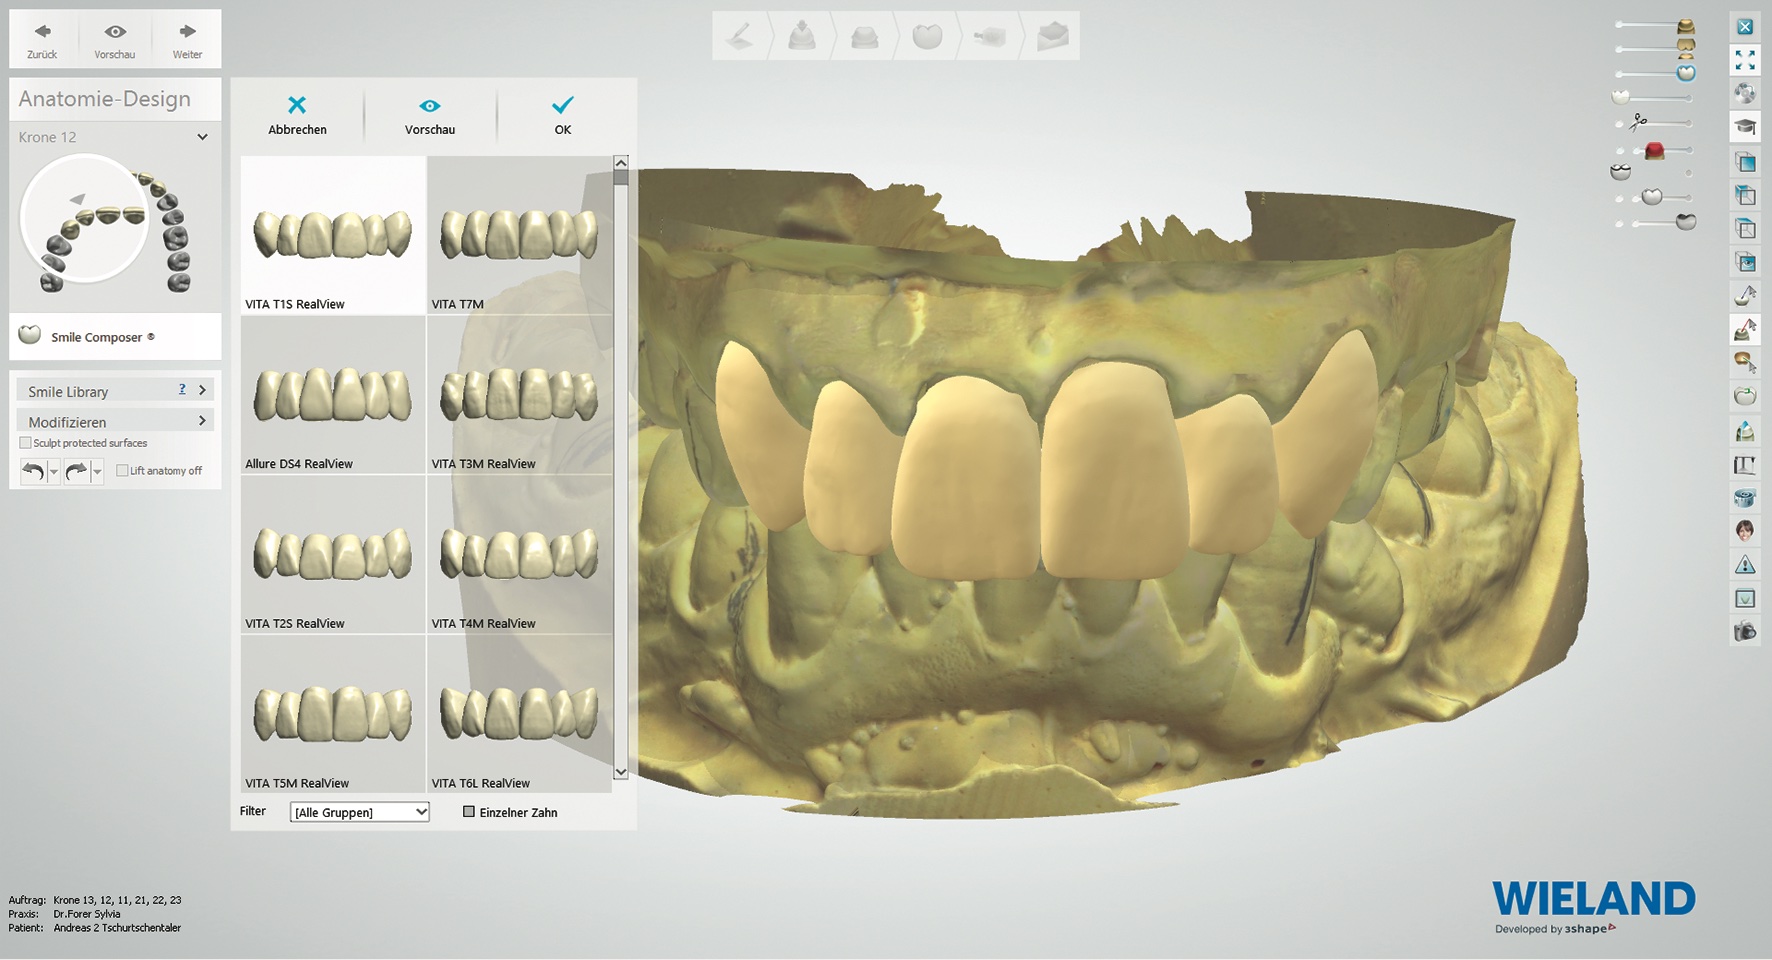Image resolution: width=1772 pixels, height=960 pixels.
Task: Choose the white tooth pointer tool icon
Action: [x=1745, y=296]
